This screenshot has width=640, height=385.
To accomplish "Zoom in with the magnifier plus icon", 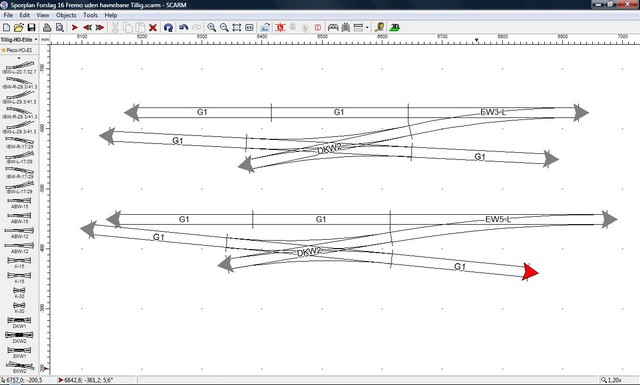I will coord(211,27).
